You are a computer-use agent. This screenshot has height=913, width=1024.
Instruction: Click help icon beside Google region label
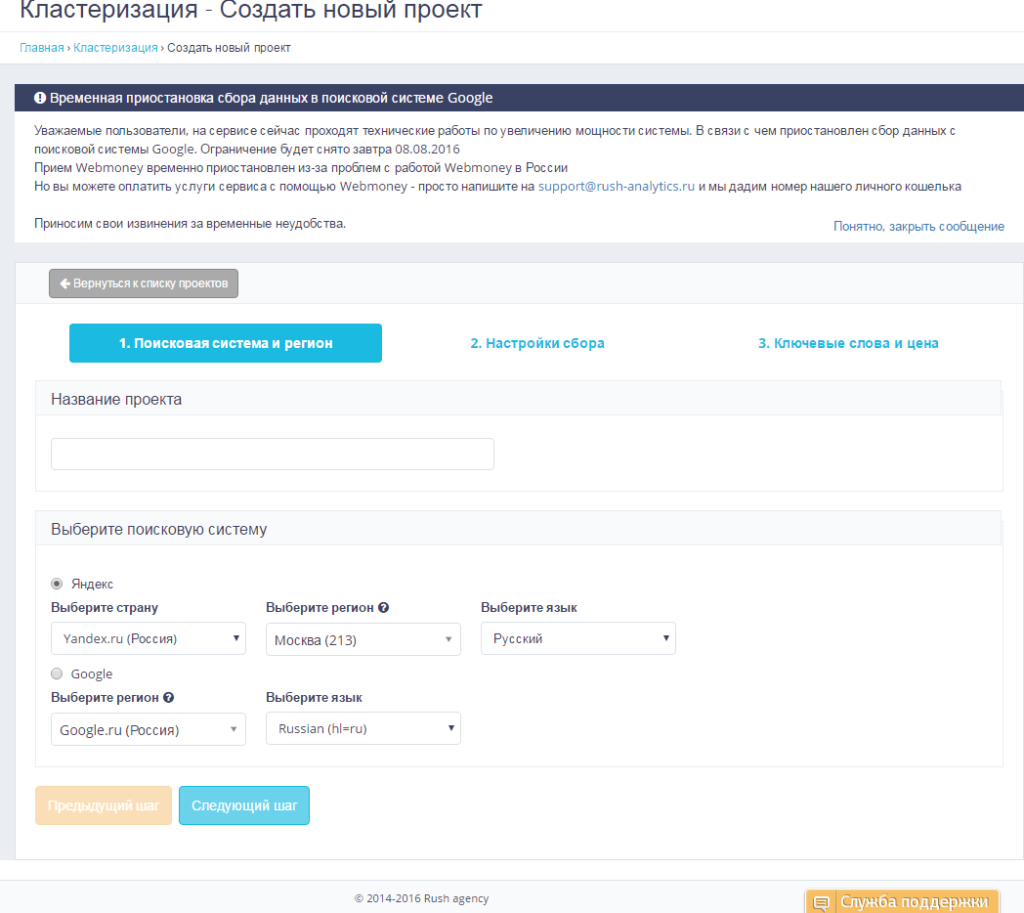[169, 698]
